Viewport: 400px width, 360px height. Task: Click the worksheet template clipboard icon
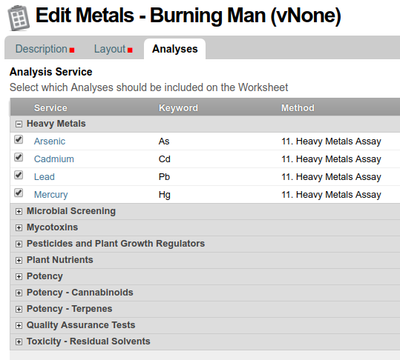pyautogui.click(x=19, y=18)
